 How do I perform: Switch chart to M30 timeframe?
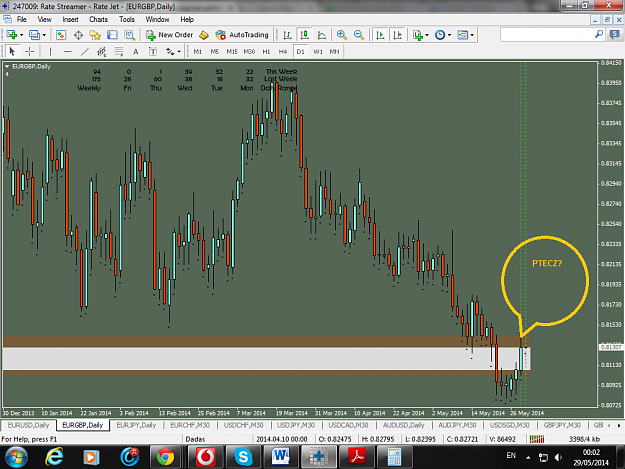pyautogui.click(x=249, y=51)
